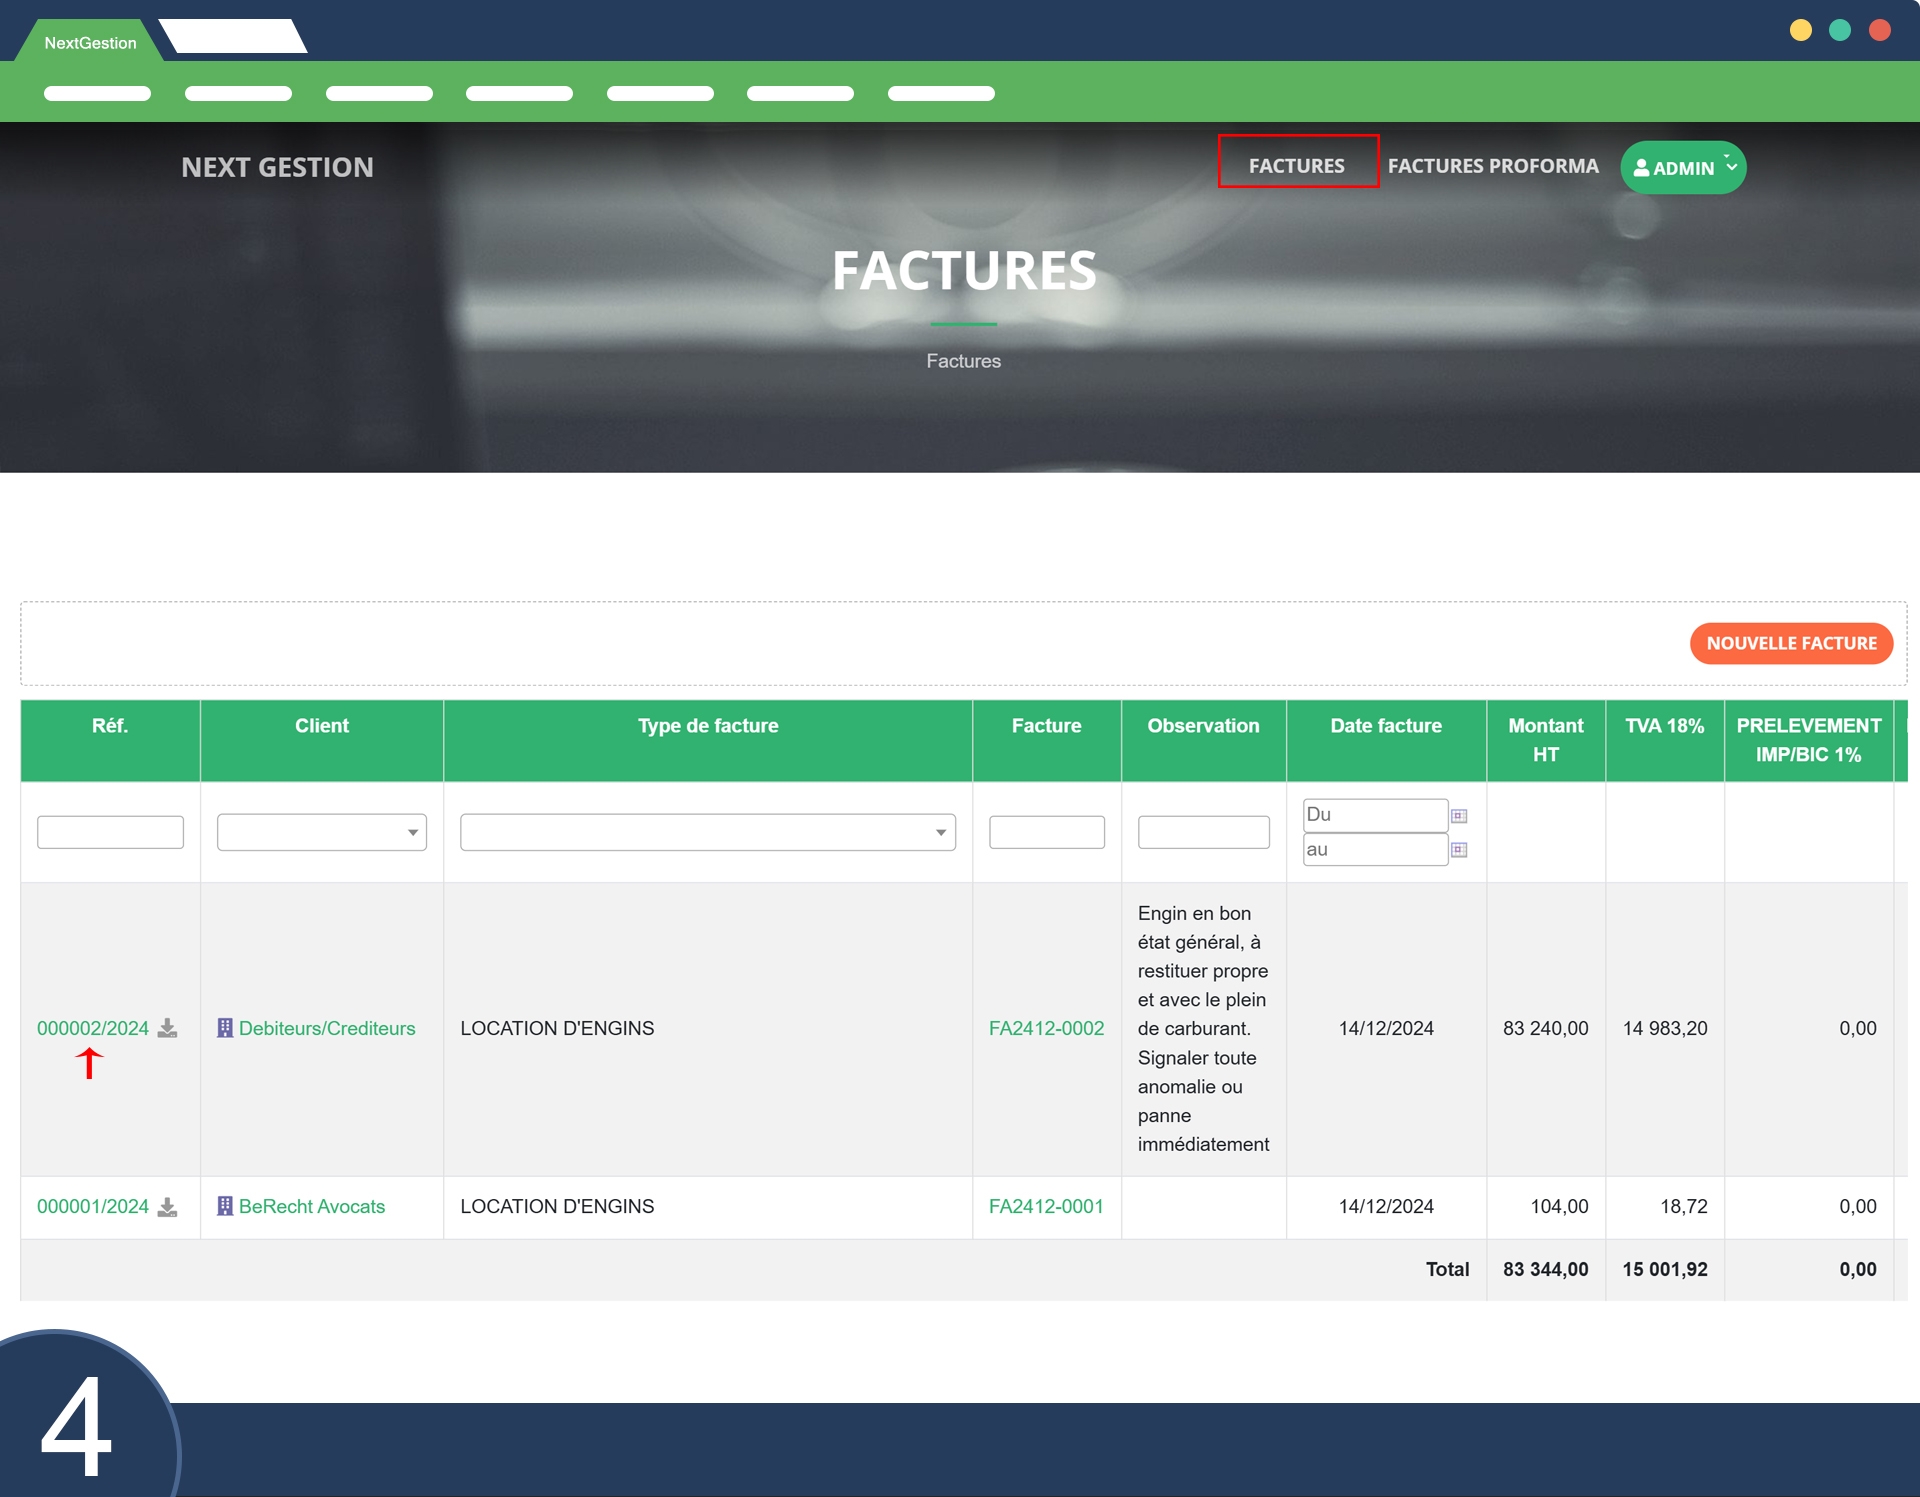Open the 'au' date calendar picker
Viewport: 1920px width, 1497px height.
[1459, 850]
